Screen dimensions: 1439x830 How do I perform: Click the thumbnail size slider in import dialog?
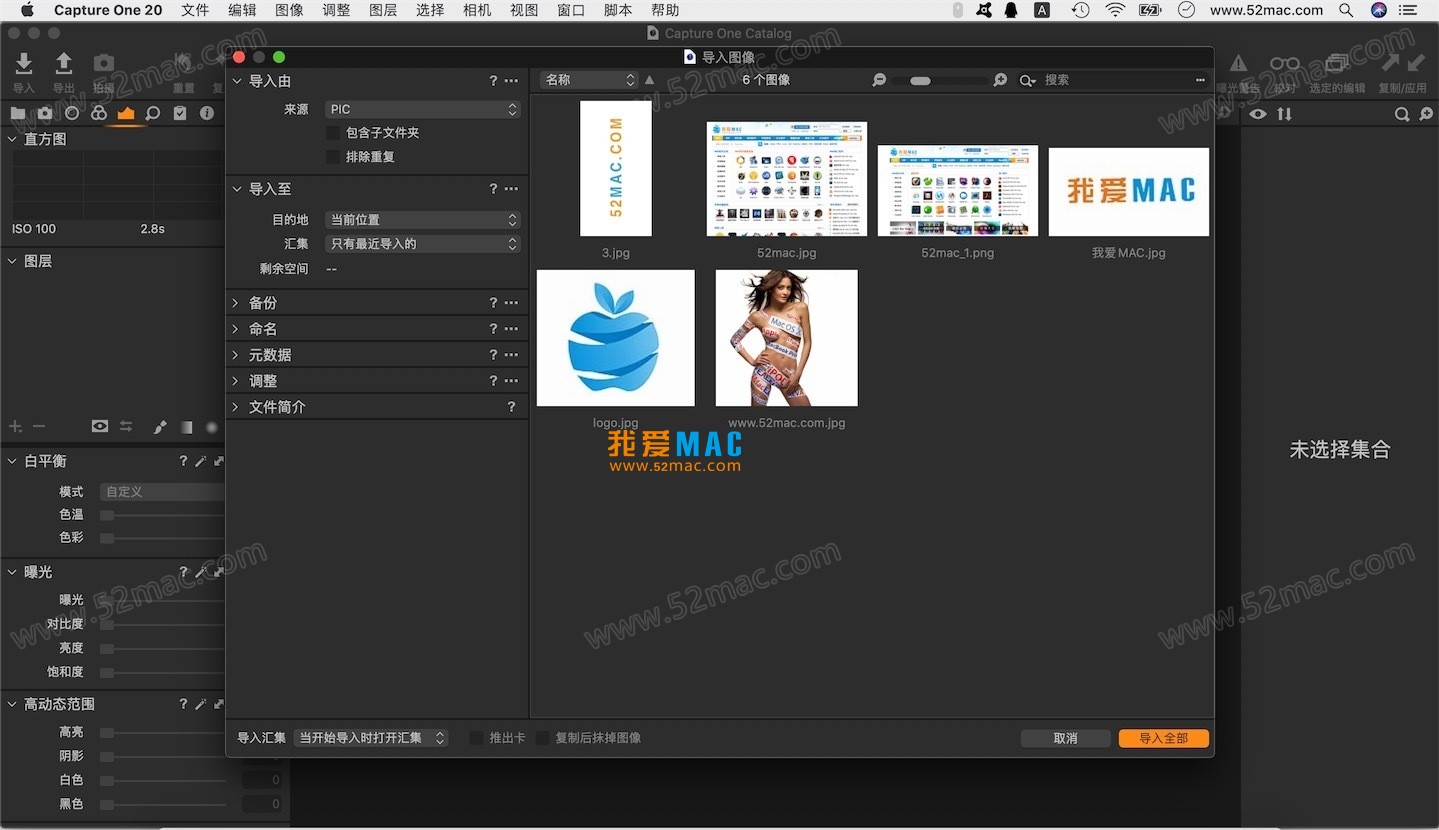click(x=939, y=80)
